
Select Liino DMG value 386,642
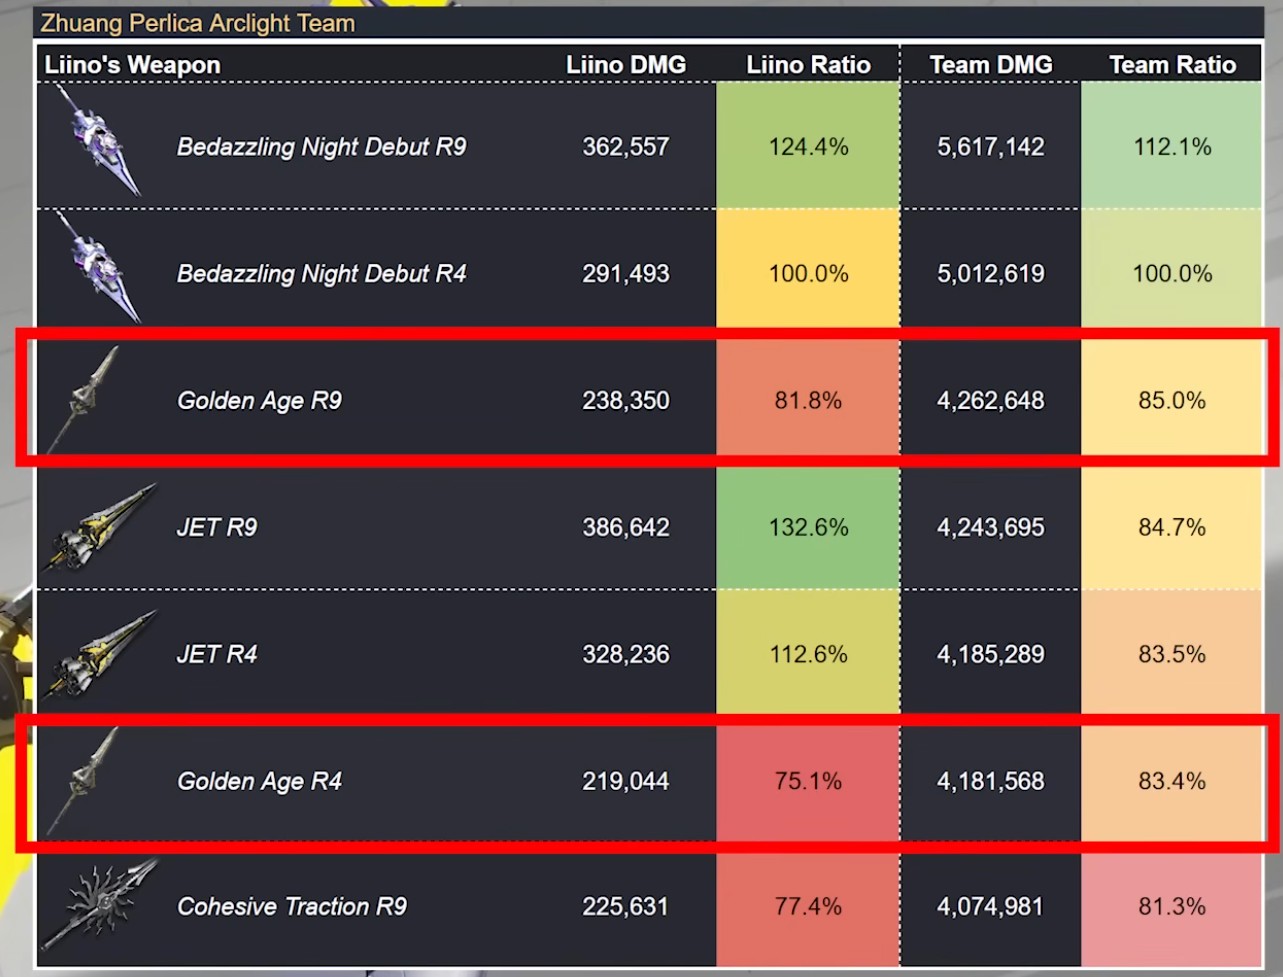(626, 527)
